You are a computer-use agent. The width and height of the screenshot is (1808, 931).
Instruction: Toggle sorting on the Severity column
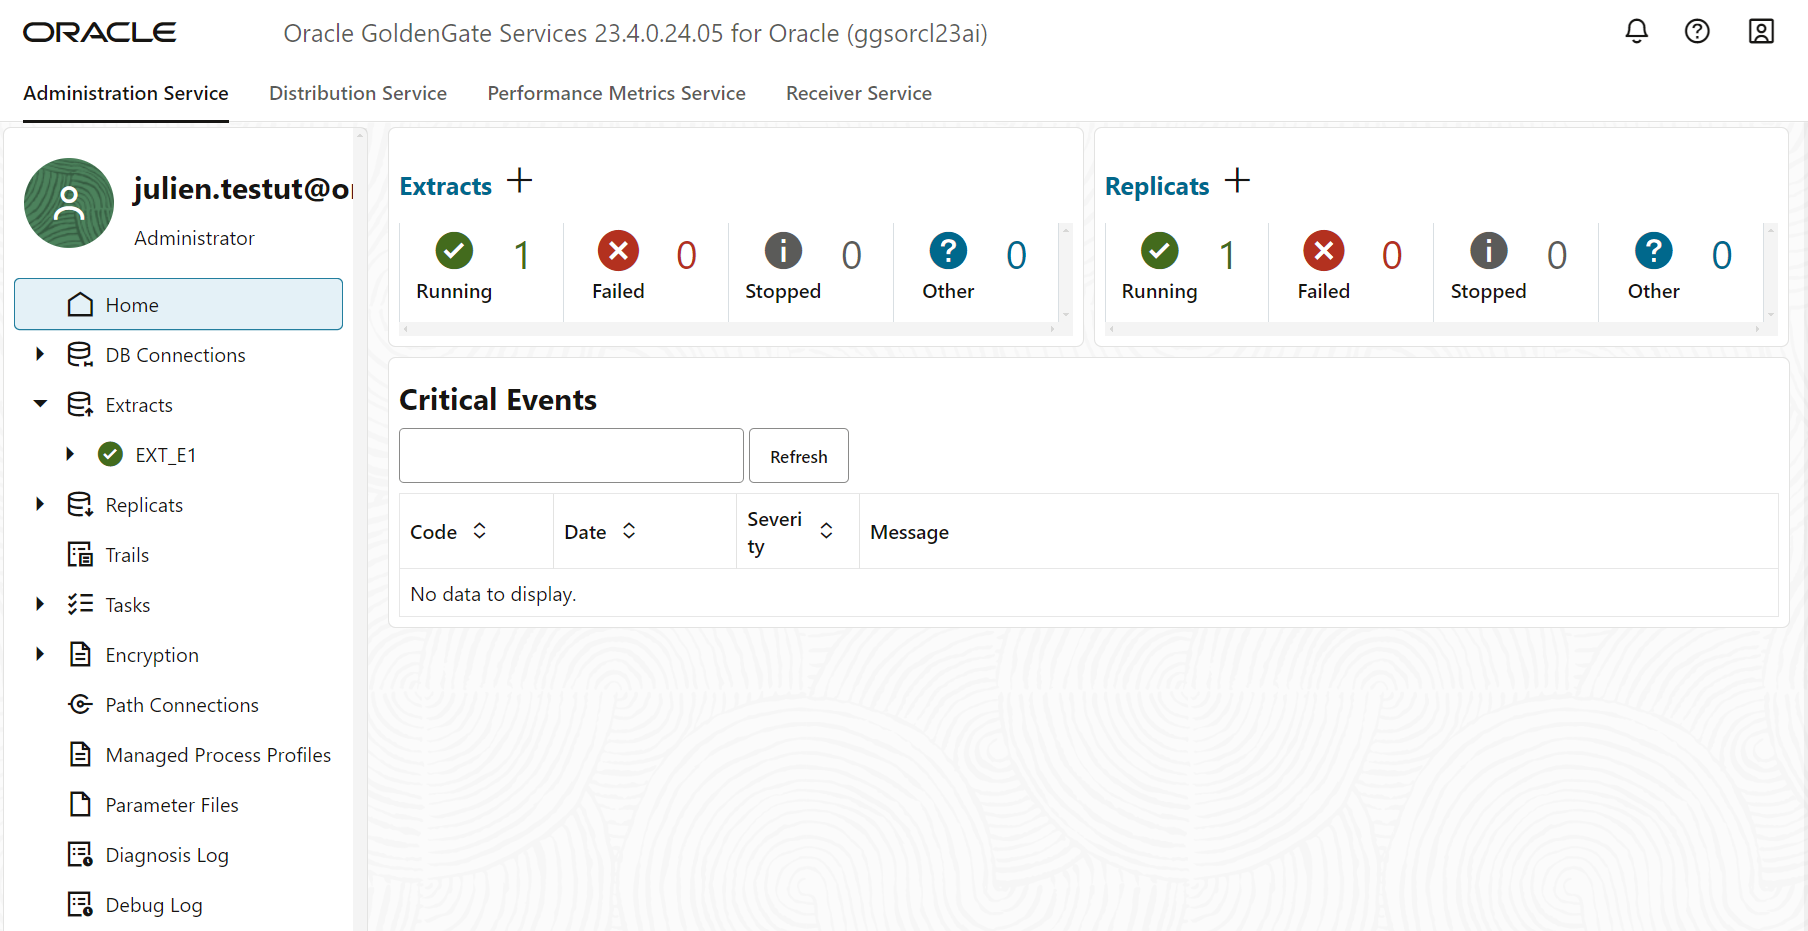[827, 531]
